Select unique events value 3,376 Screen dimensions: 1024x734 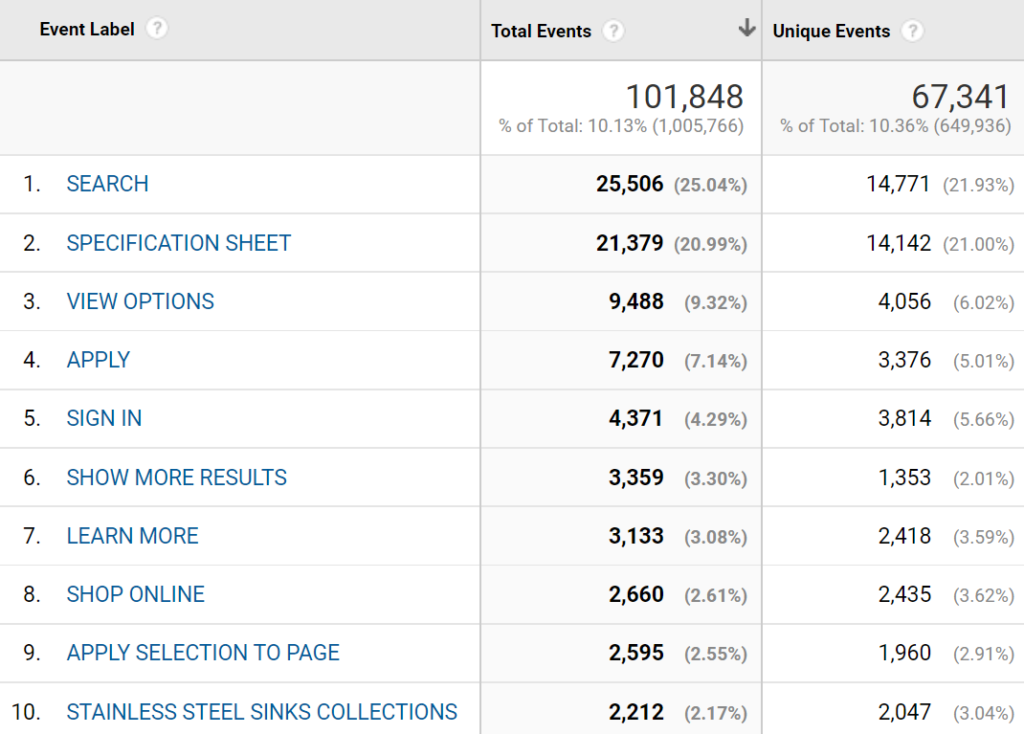click(x=904, y=360)
